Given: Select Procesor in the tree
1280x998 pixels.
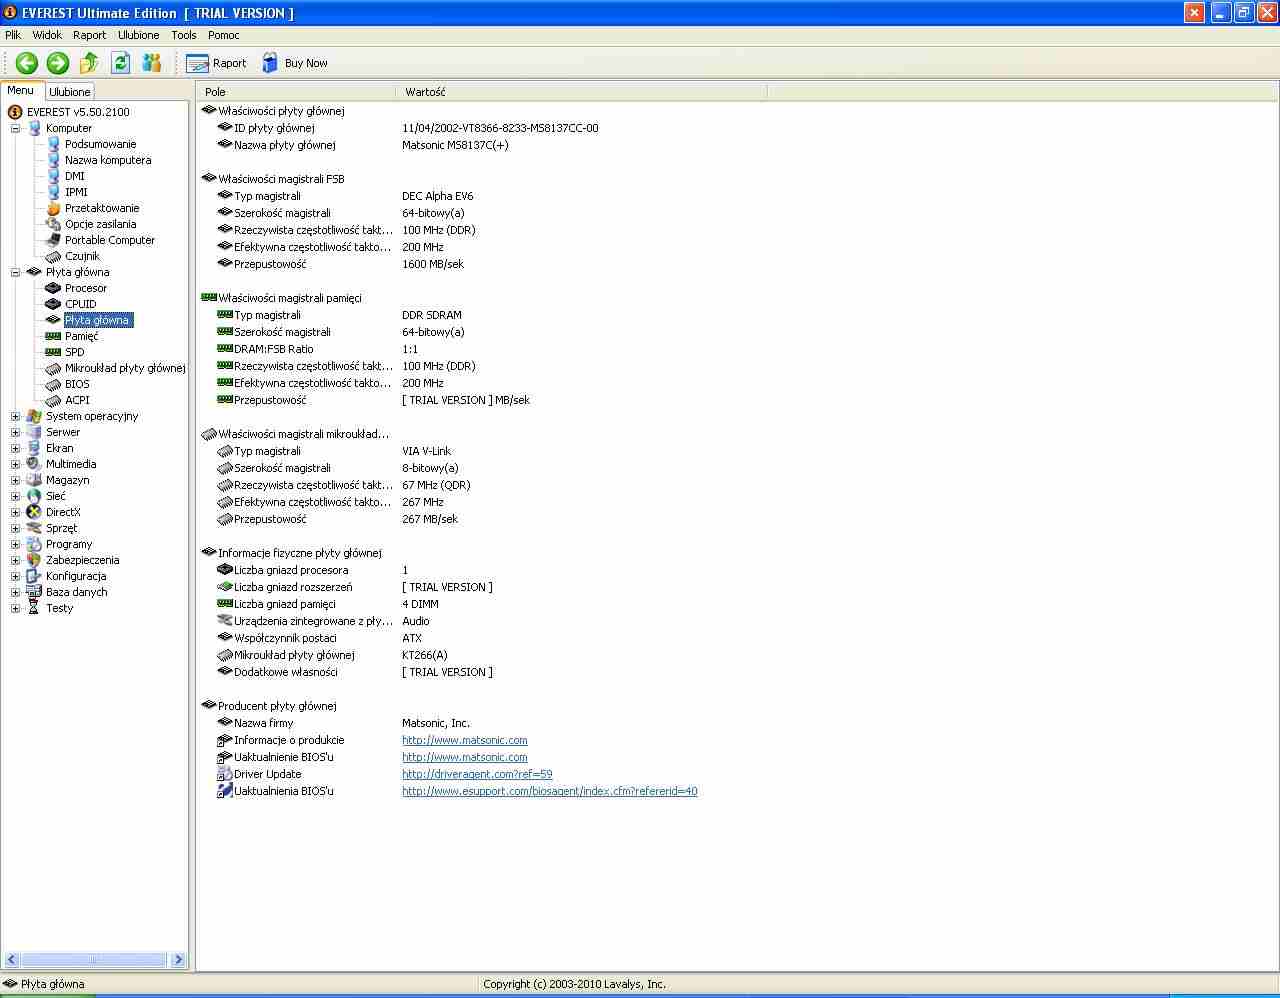Looking at the screenshot, I should (x=86, y=288).
